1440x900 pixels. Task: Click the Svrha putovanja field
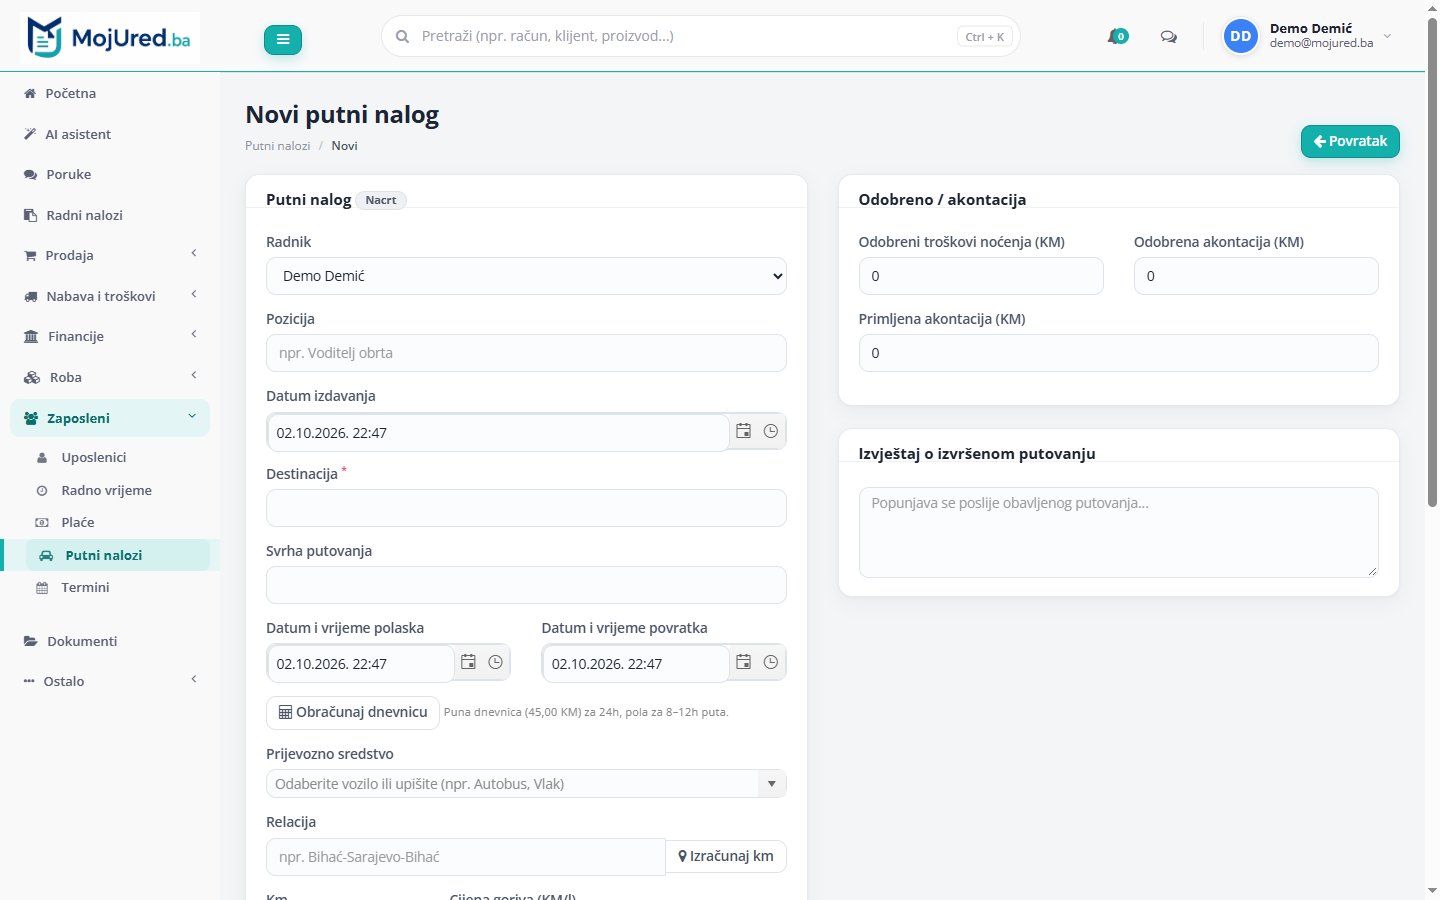(526, 585)
